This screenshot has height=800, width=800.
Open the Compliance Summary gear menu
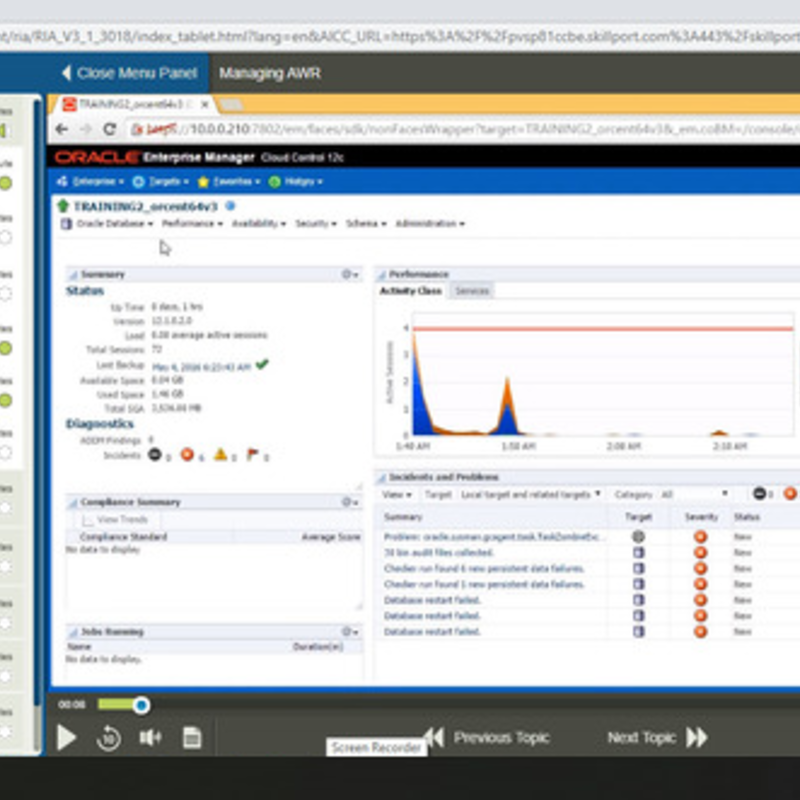pyautogui.click(x=349, y=502)
